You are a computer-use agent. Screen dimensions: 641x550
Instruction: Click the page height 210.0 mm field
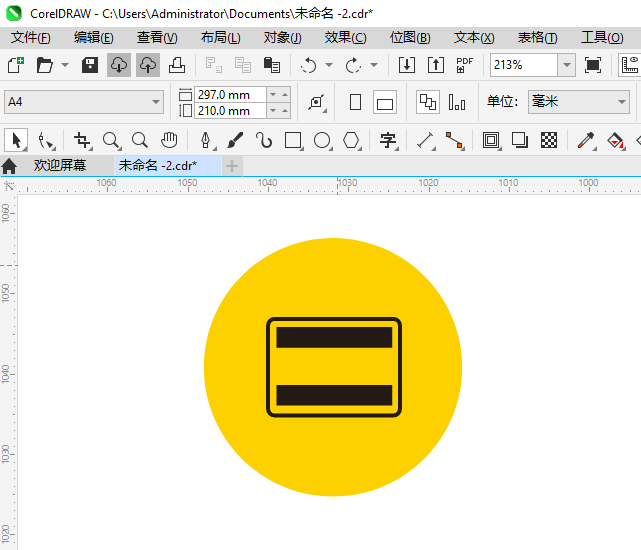pos(230,111)
